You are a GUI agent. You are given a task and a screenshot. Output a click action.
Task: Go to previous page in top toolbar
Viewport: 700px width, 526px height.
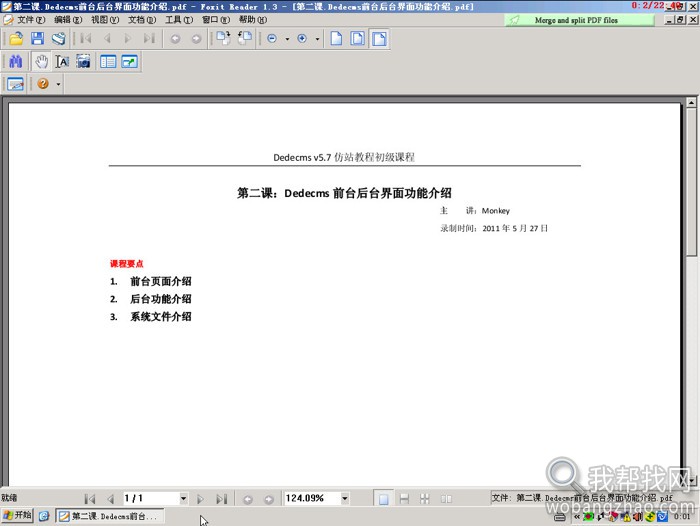pyautogui.click(x=107, y=39)
